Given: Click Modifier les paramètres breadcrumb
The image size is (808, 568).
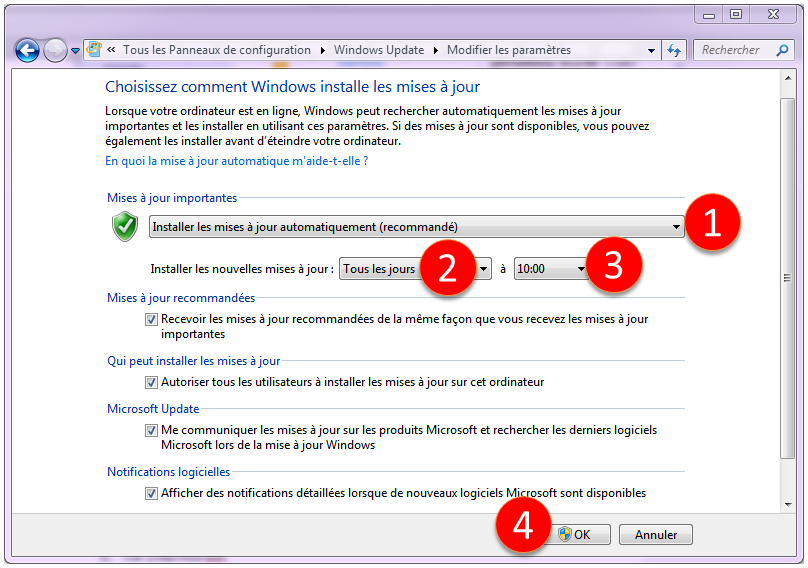Looking at the screenshot, I should point(509,50).
